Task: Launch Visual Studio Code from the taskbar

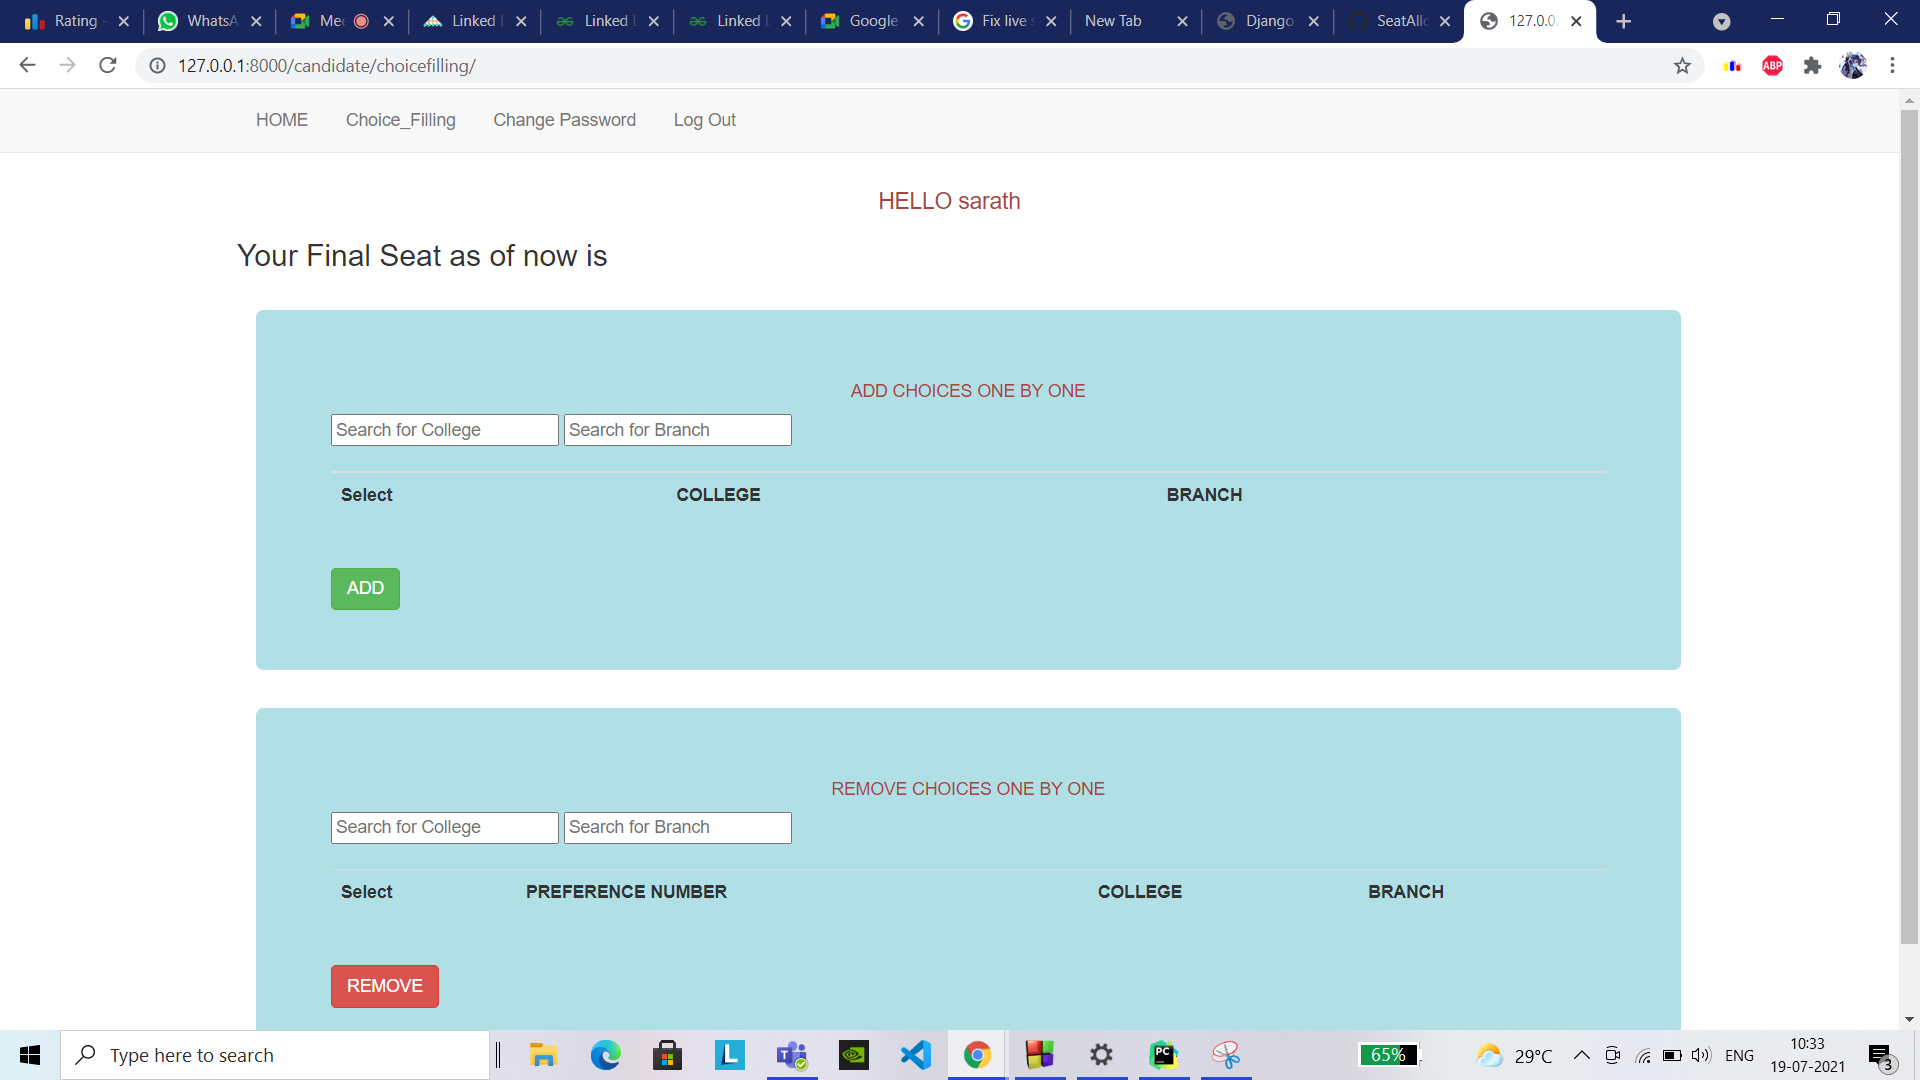Action: [915, 1055]
